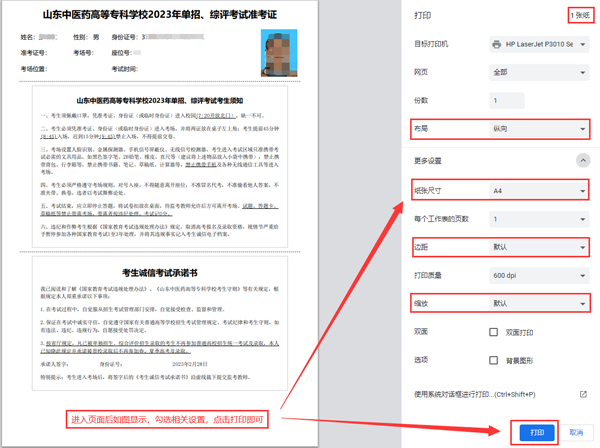Click the 份数 row label
600x448 pixels.
point(421,101)
